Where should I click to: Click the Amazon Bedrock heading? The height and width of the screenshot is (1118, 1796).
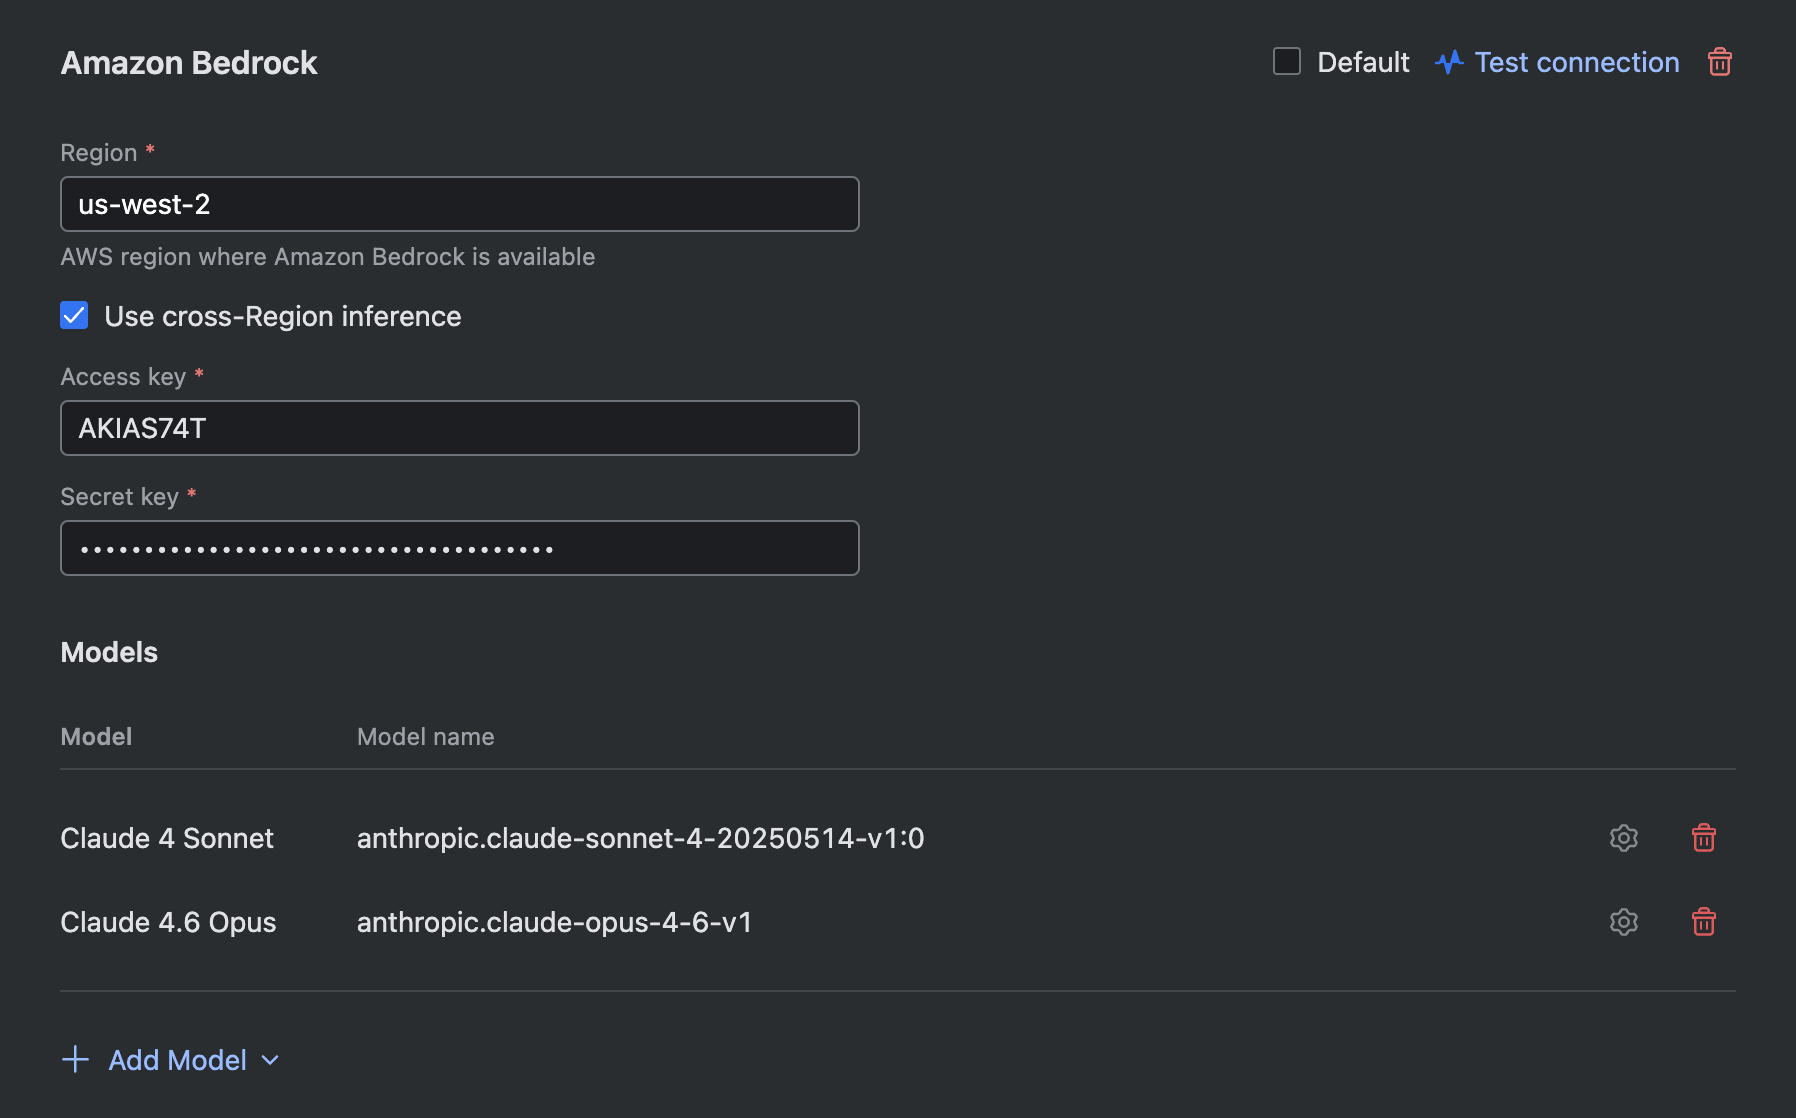coord(189,63)
